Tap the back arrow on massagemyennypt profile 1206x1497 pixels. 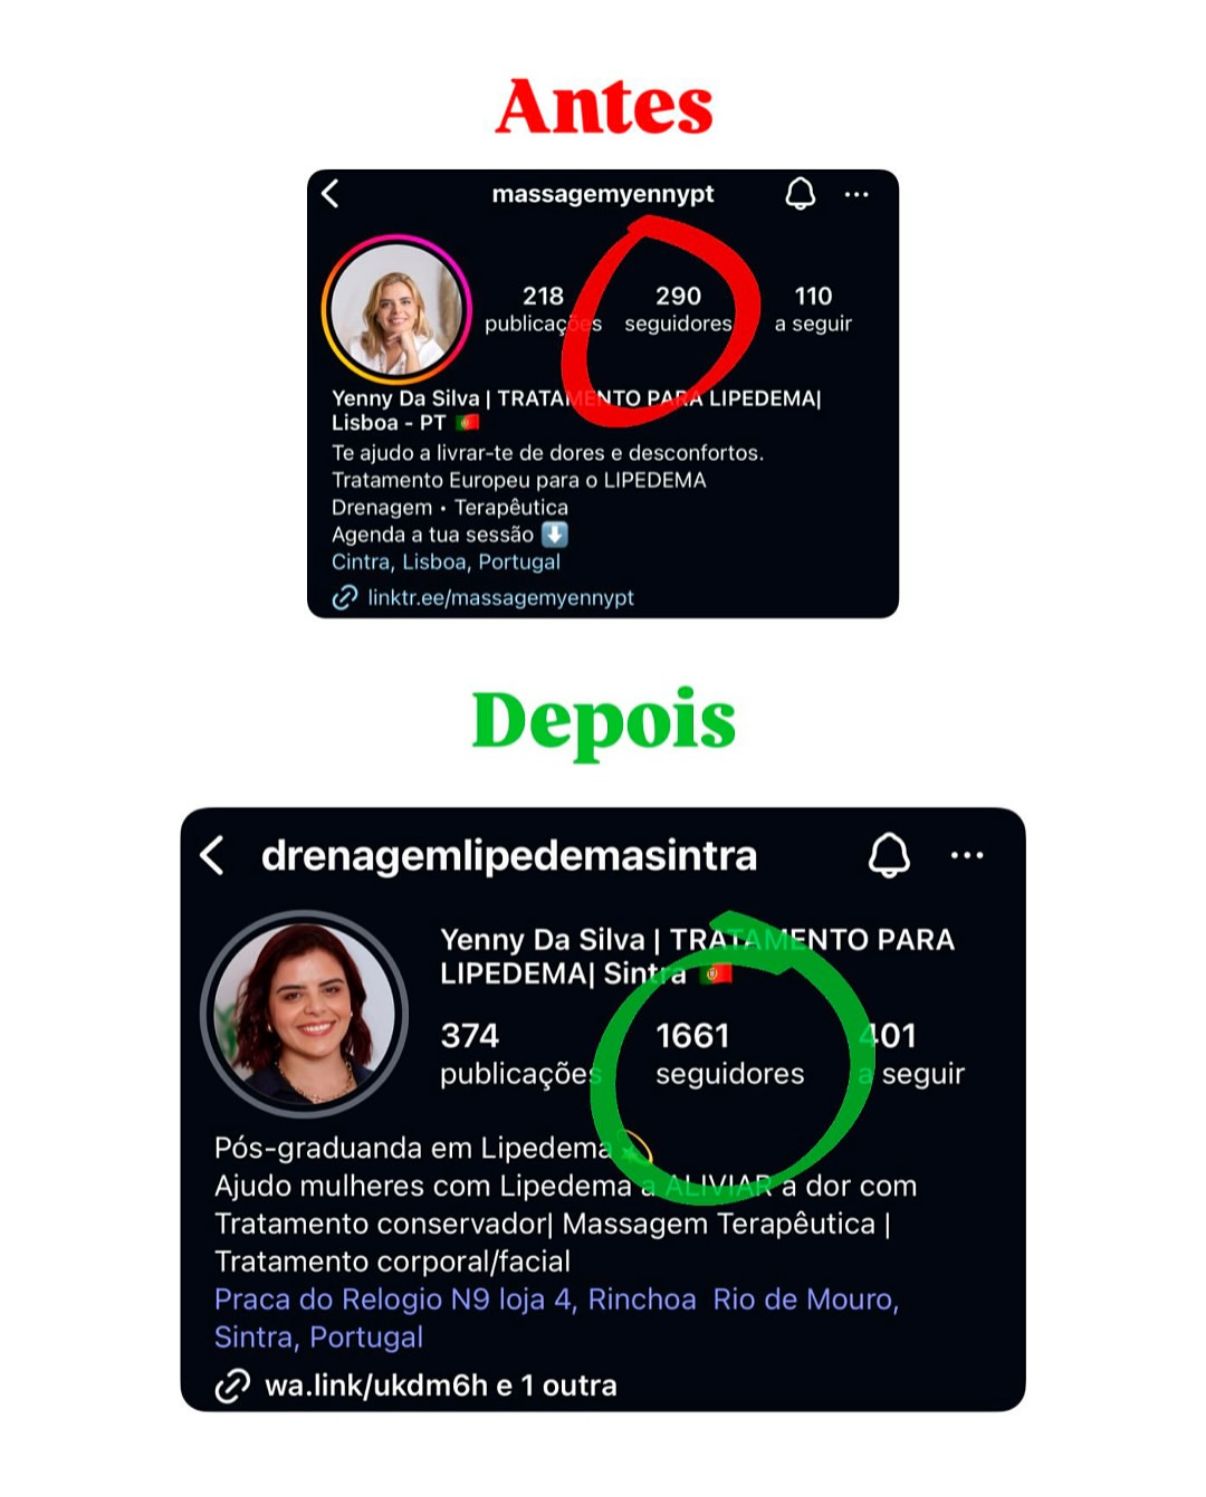click(x=331, y=194)
